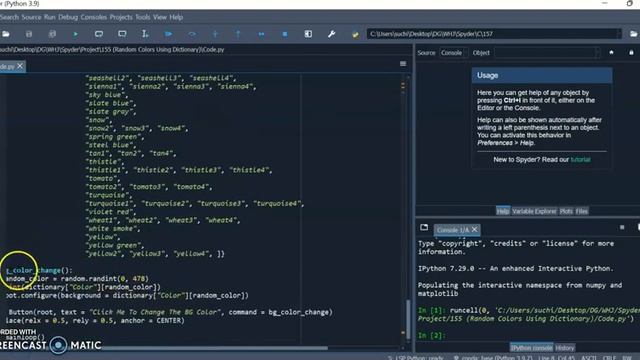The height and width of the screenshot is (360, 640).
Task: Open the editor pane options hamburger menu
Action: pos(403,64)
